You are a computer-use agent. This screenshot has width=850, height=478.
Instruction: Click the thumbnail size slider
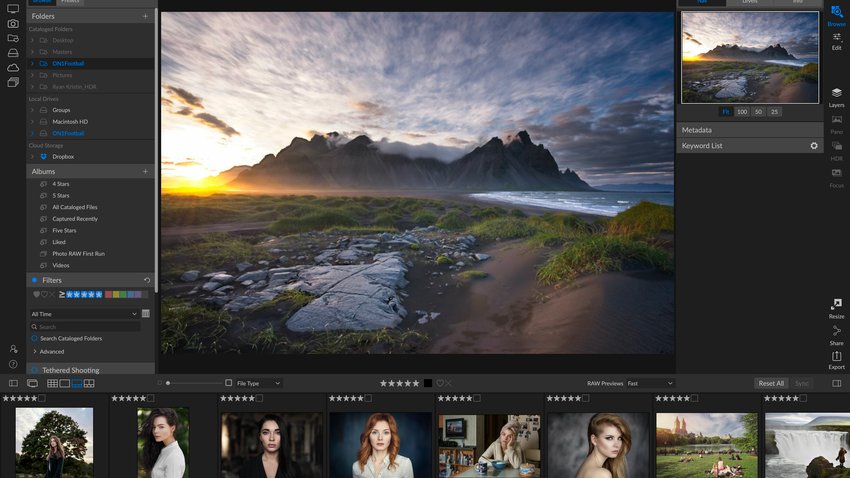[x=195, y=383]
